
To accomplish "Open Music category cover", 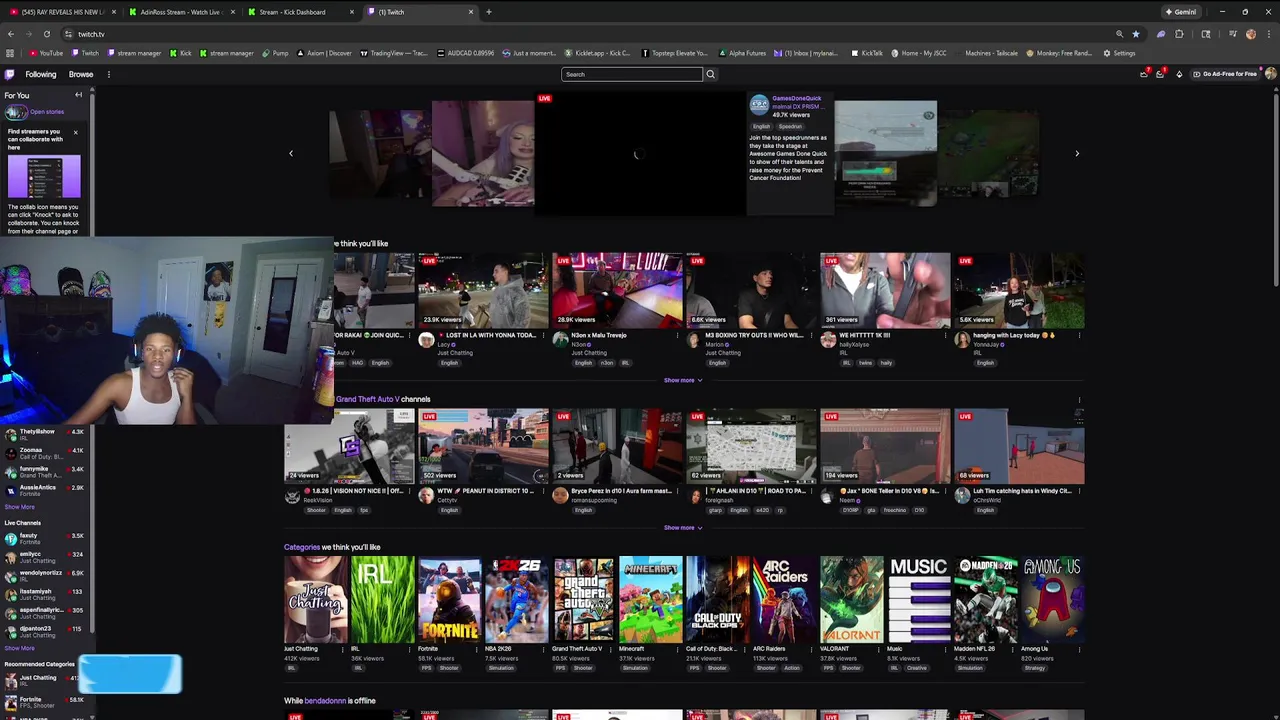I will coord(919,599).
